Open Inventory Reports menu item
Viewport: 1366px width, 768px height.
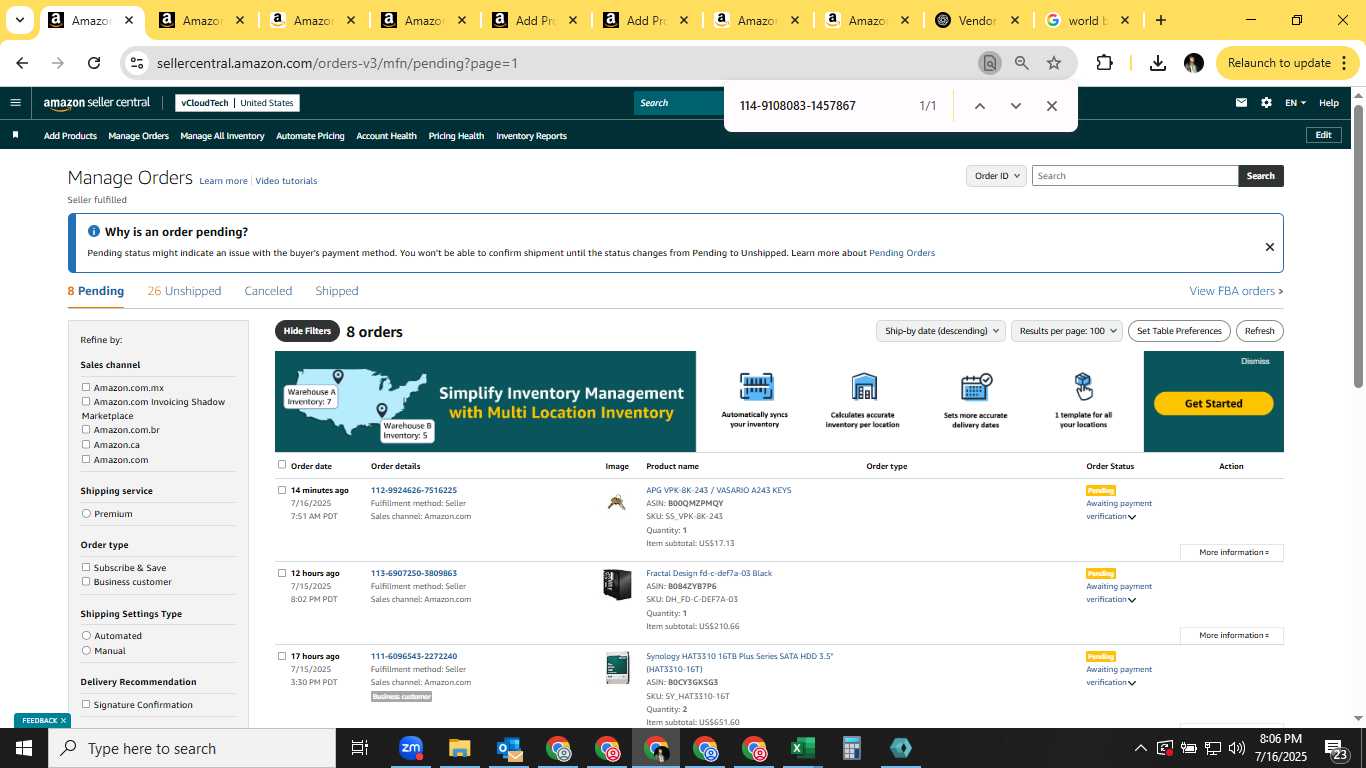pos(531,136)
